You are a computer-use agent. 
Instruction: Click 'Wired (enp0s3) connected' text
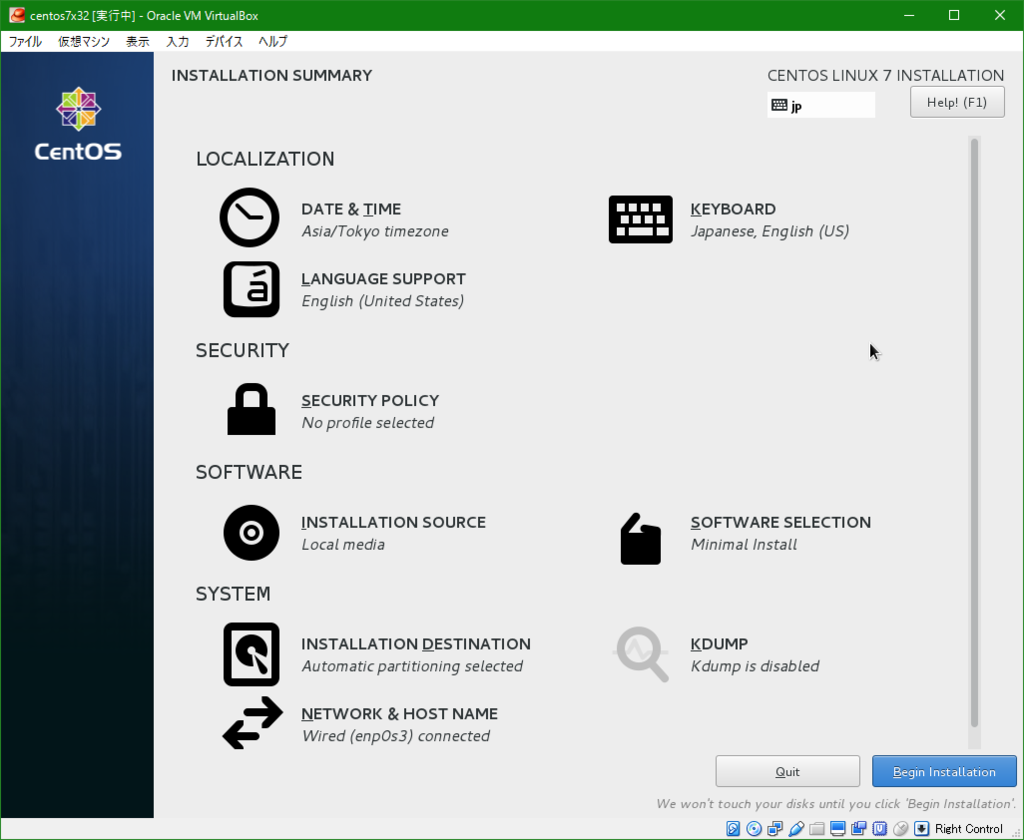point(396,736)
